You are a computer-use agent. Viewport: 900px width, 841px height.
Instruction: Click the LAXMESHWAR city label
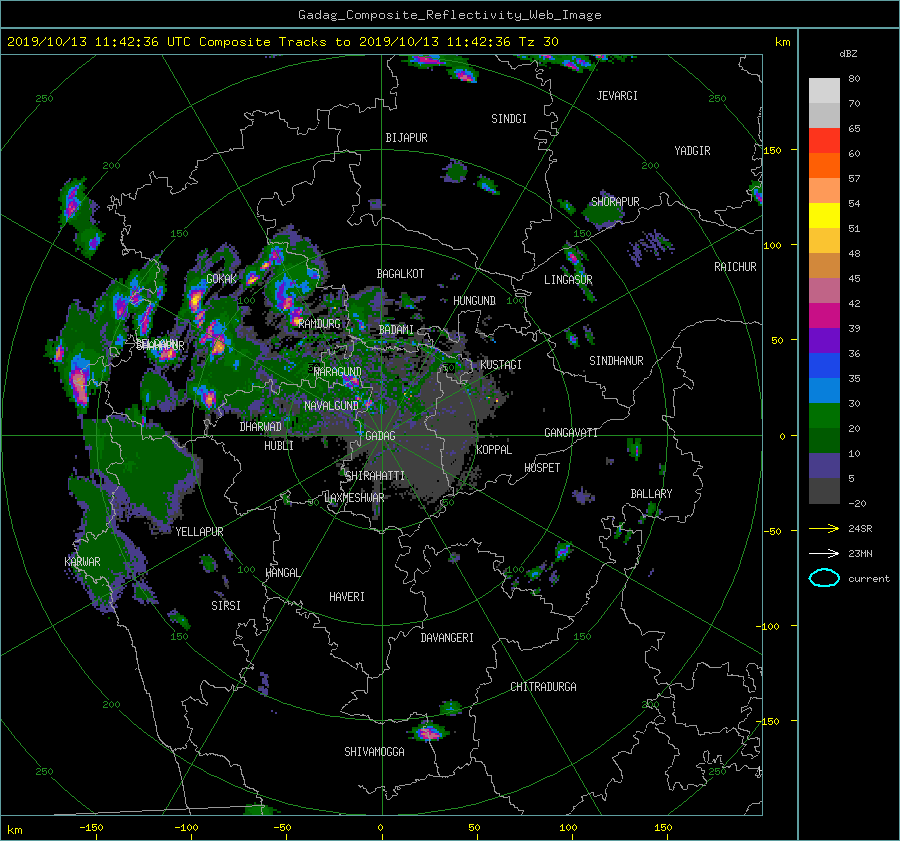(x=354, y=498)
